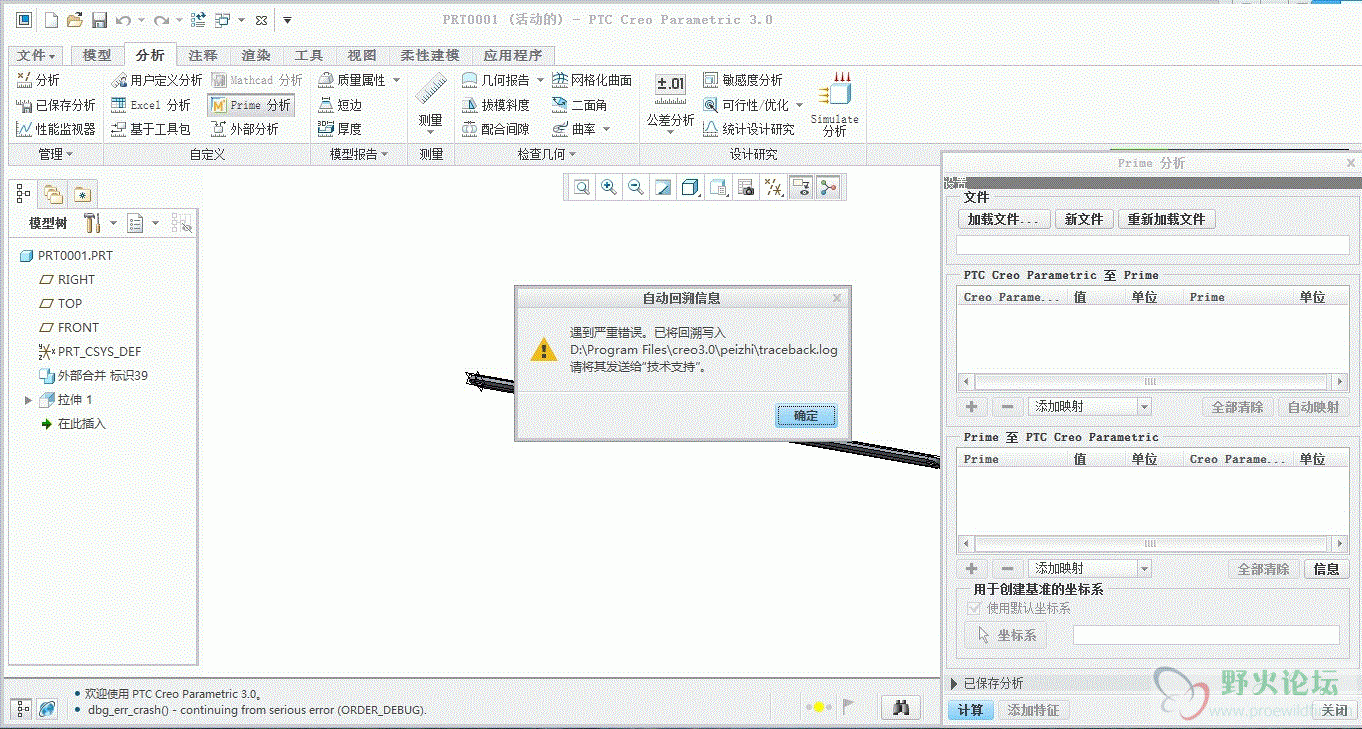Run 厚度 thickness check
This screenshot has width=1362, height=729.
coord(340,129)
